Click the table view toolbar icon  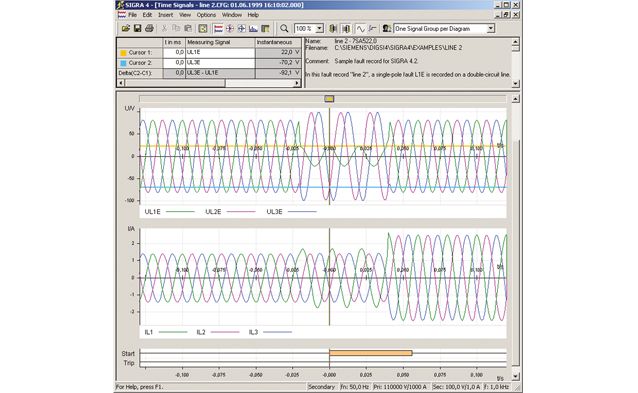(265, 28)
